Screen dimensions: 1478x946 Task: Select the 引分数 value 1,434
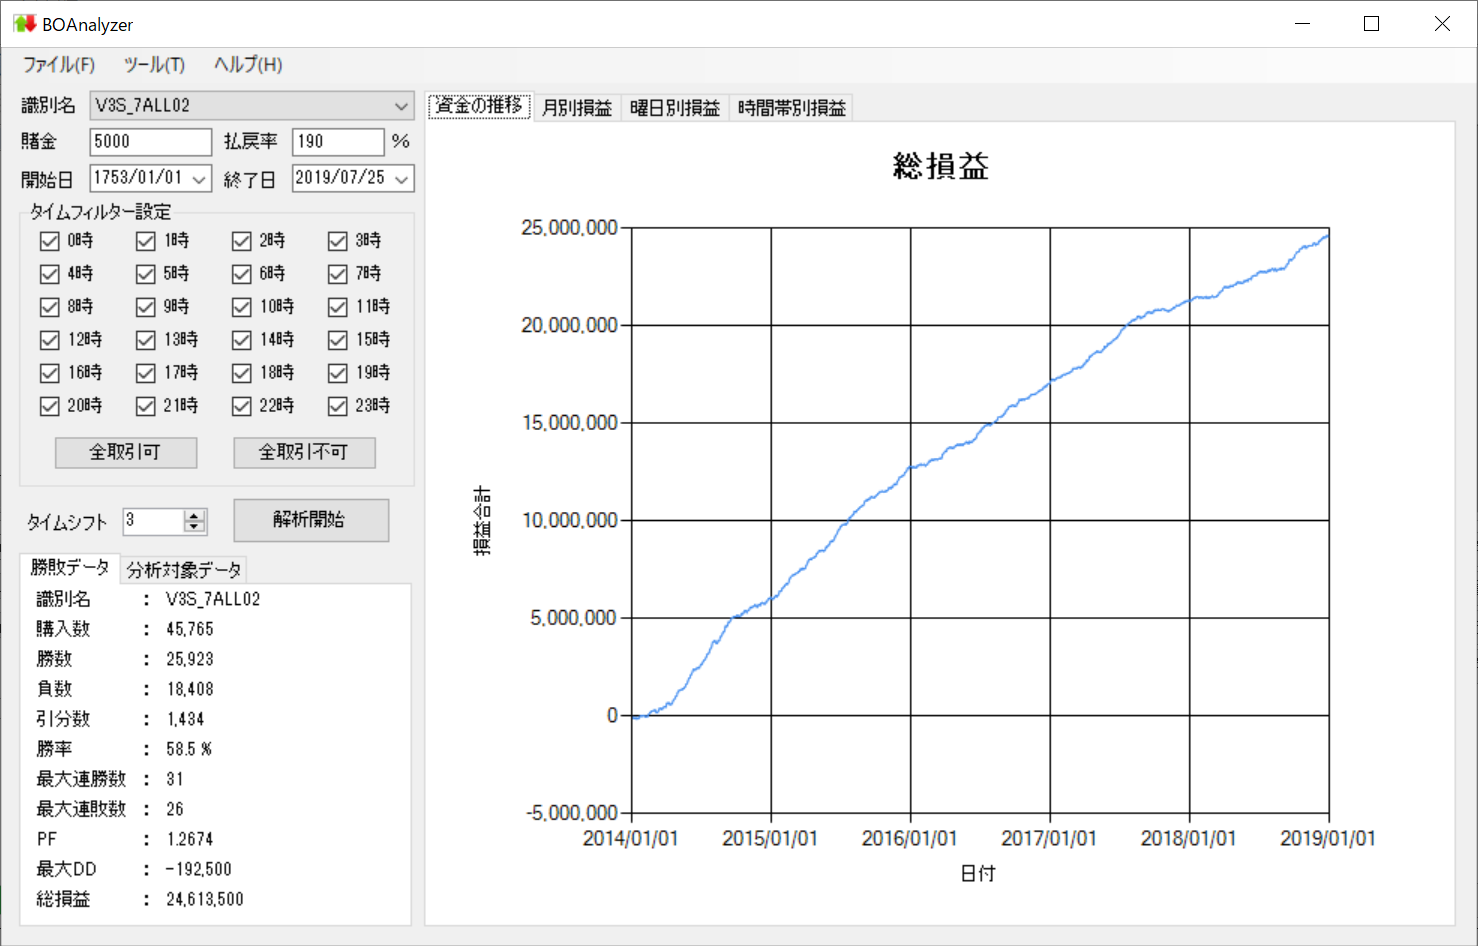(186, 719)
